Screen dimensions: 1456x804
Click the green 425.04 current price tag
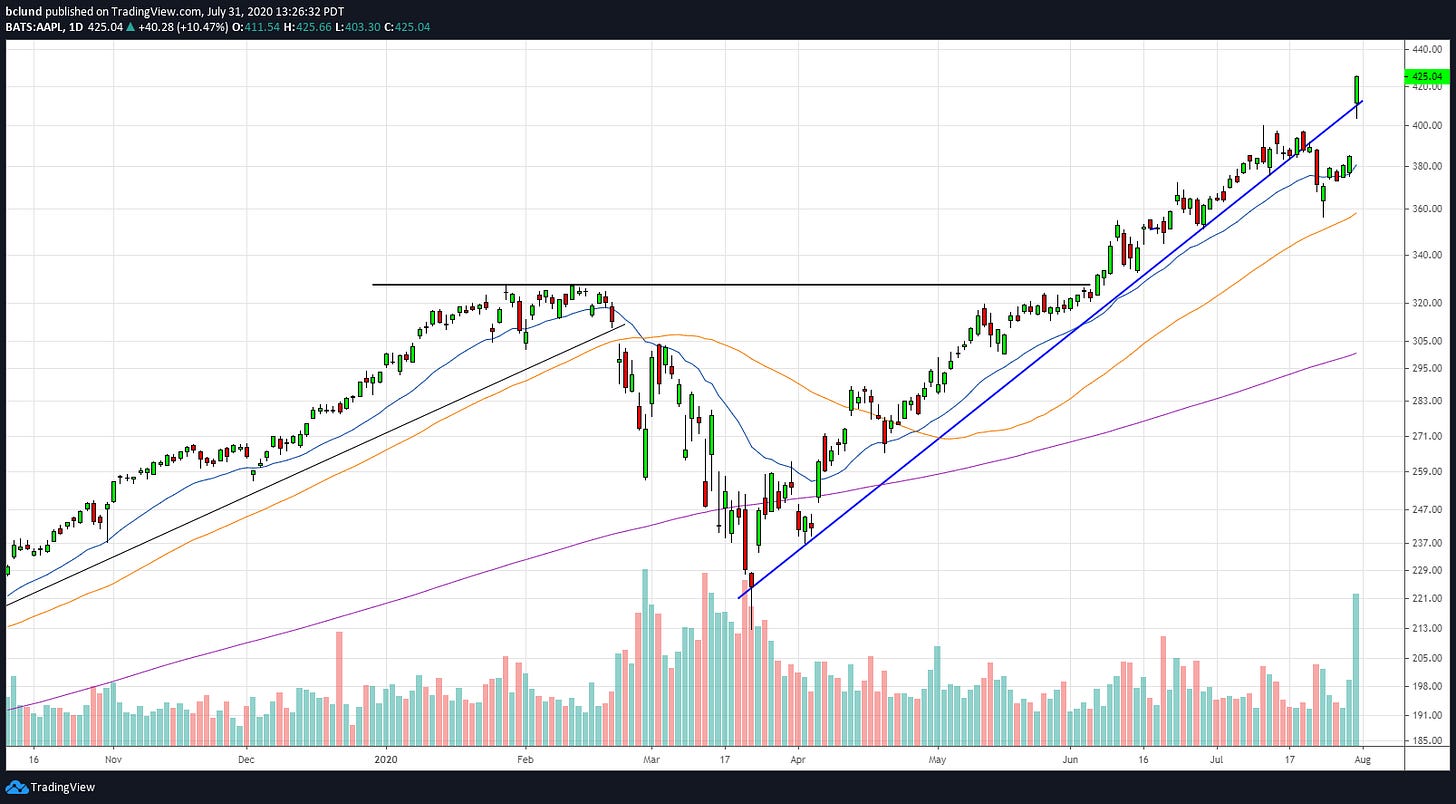click(1427, 76)
